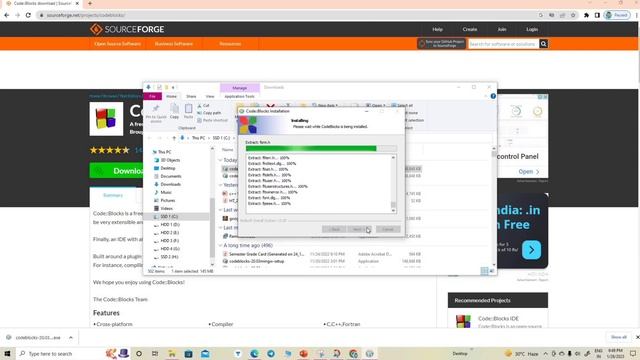Open the browser extensions puzzle icon

click(587, 15)
